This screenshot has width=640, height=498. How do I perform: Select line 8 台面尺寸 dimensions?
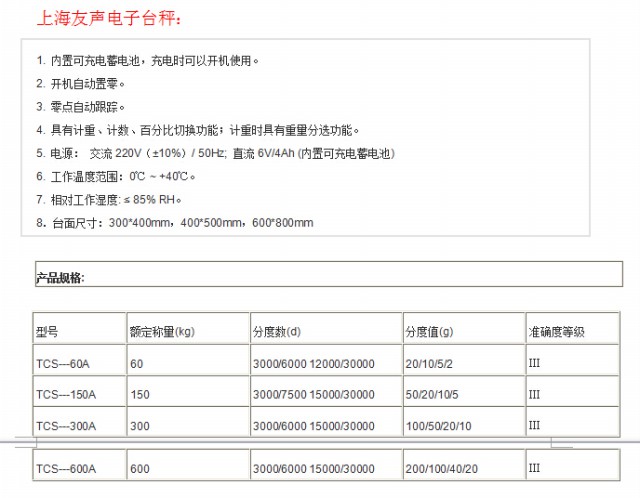pyautogui.click(x=175, y=223)
